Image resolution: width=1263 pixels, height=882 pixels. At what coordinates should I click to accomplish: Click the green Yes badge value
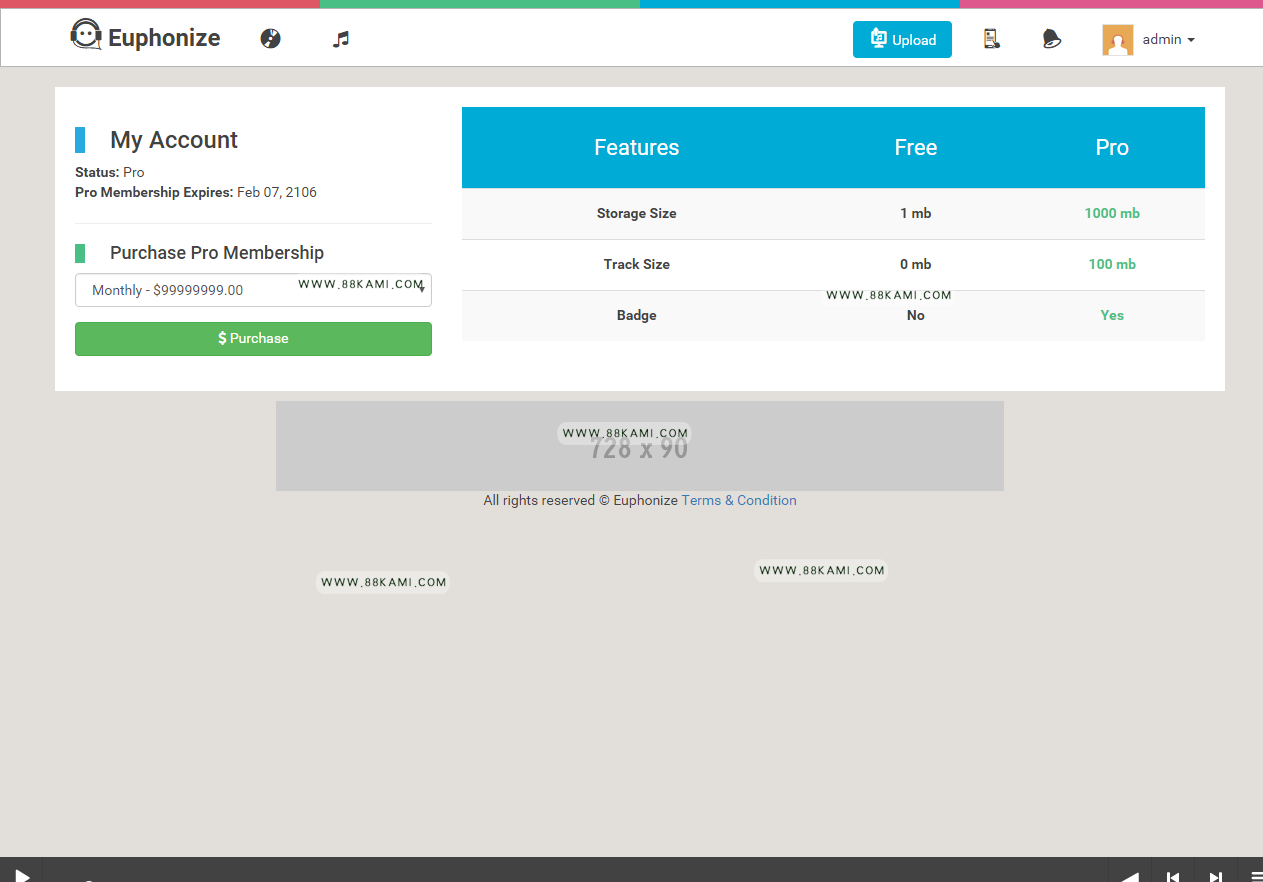point(1112,315)
